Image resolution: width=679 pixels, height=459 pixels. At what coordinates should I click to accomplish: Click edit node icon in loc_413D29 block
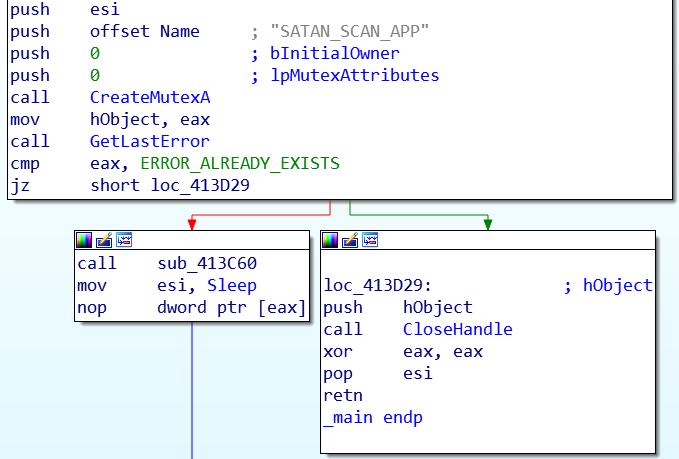click(x=351, y=240)
